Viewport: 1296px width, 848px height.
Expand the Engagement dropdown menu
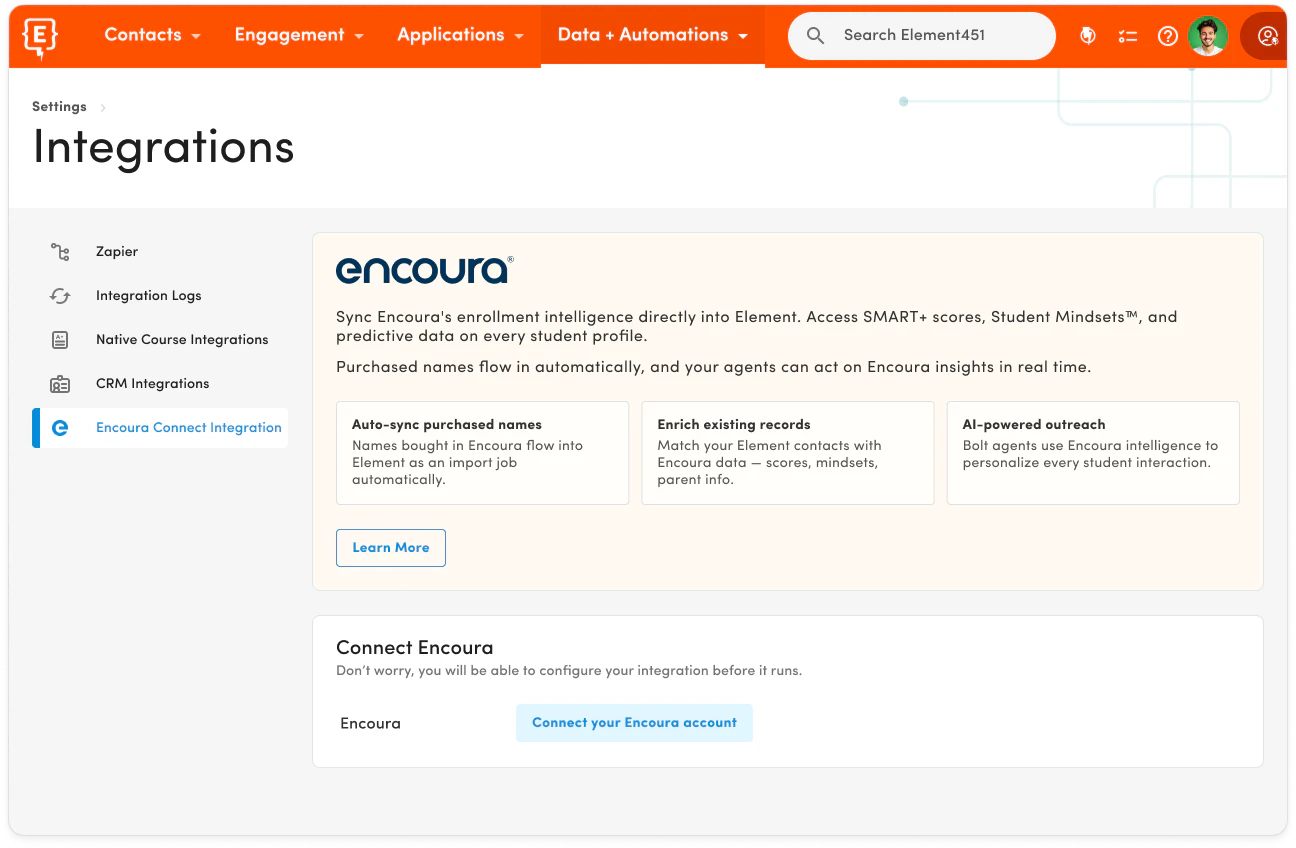tap(299, 35)
